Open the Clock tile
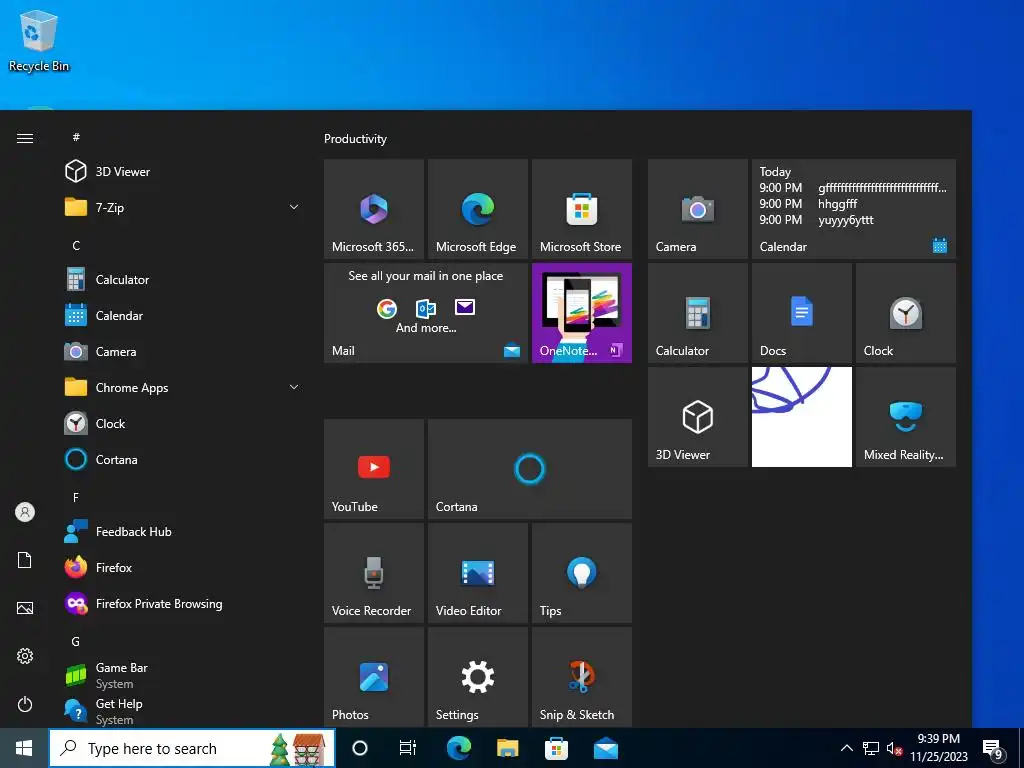Screen dimensions: 1024x768 [x=906, y=313]
